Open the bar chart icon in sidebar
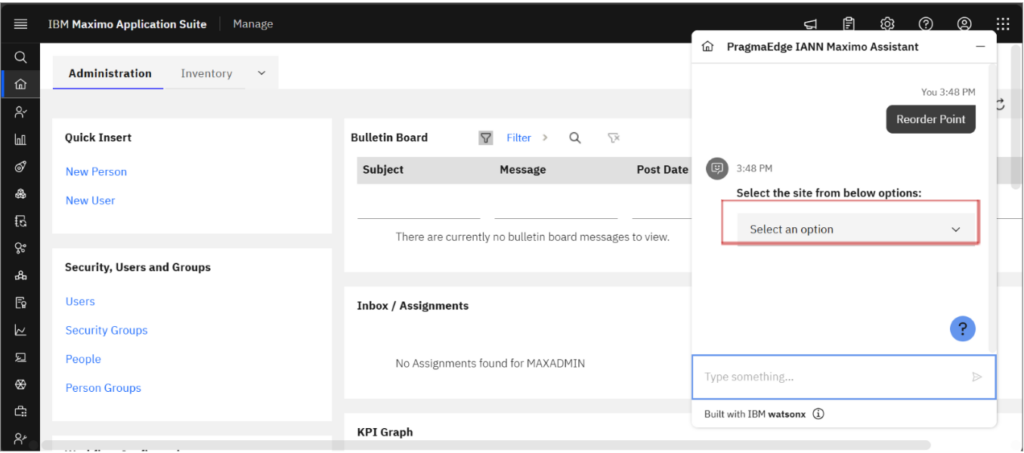This screenshot has width=1024, height=453. (20, 140)
